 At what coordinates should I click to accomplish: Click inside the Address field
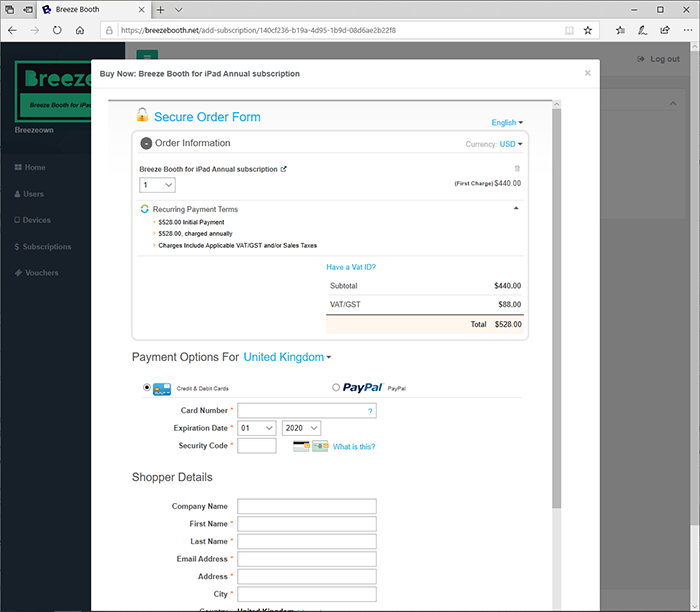tap(307, 576)
